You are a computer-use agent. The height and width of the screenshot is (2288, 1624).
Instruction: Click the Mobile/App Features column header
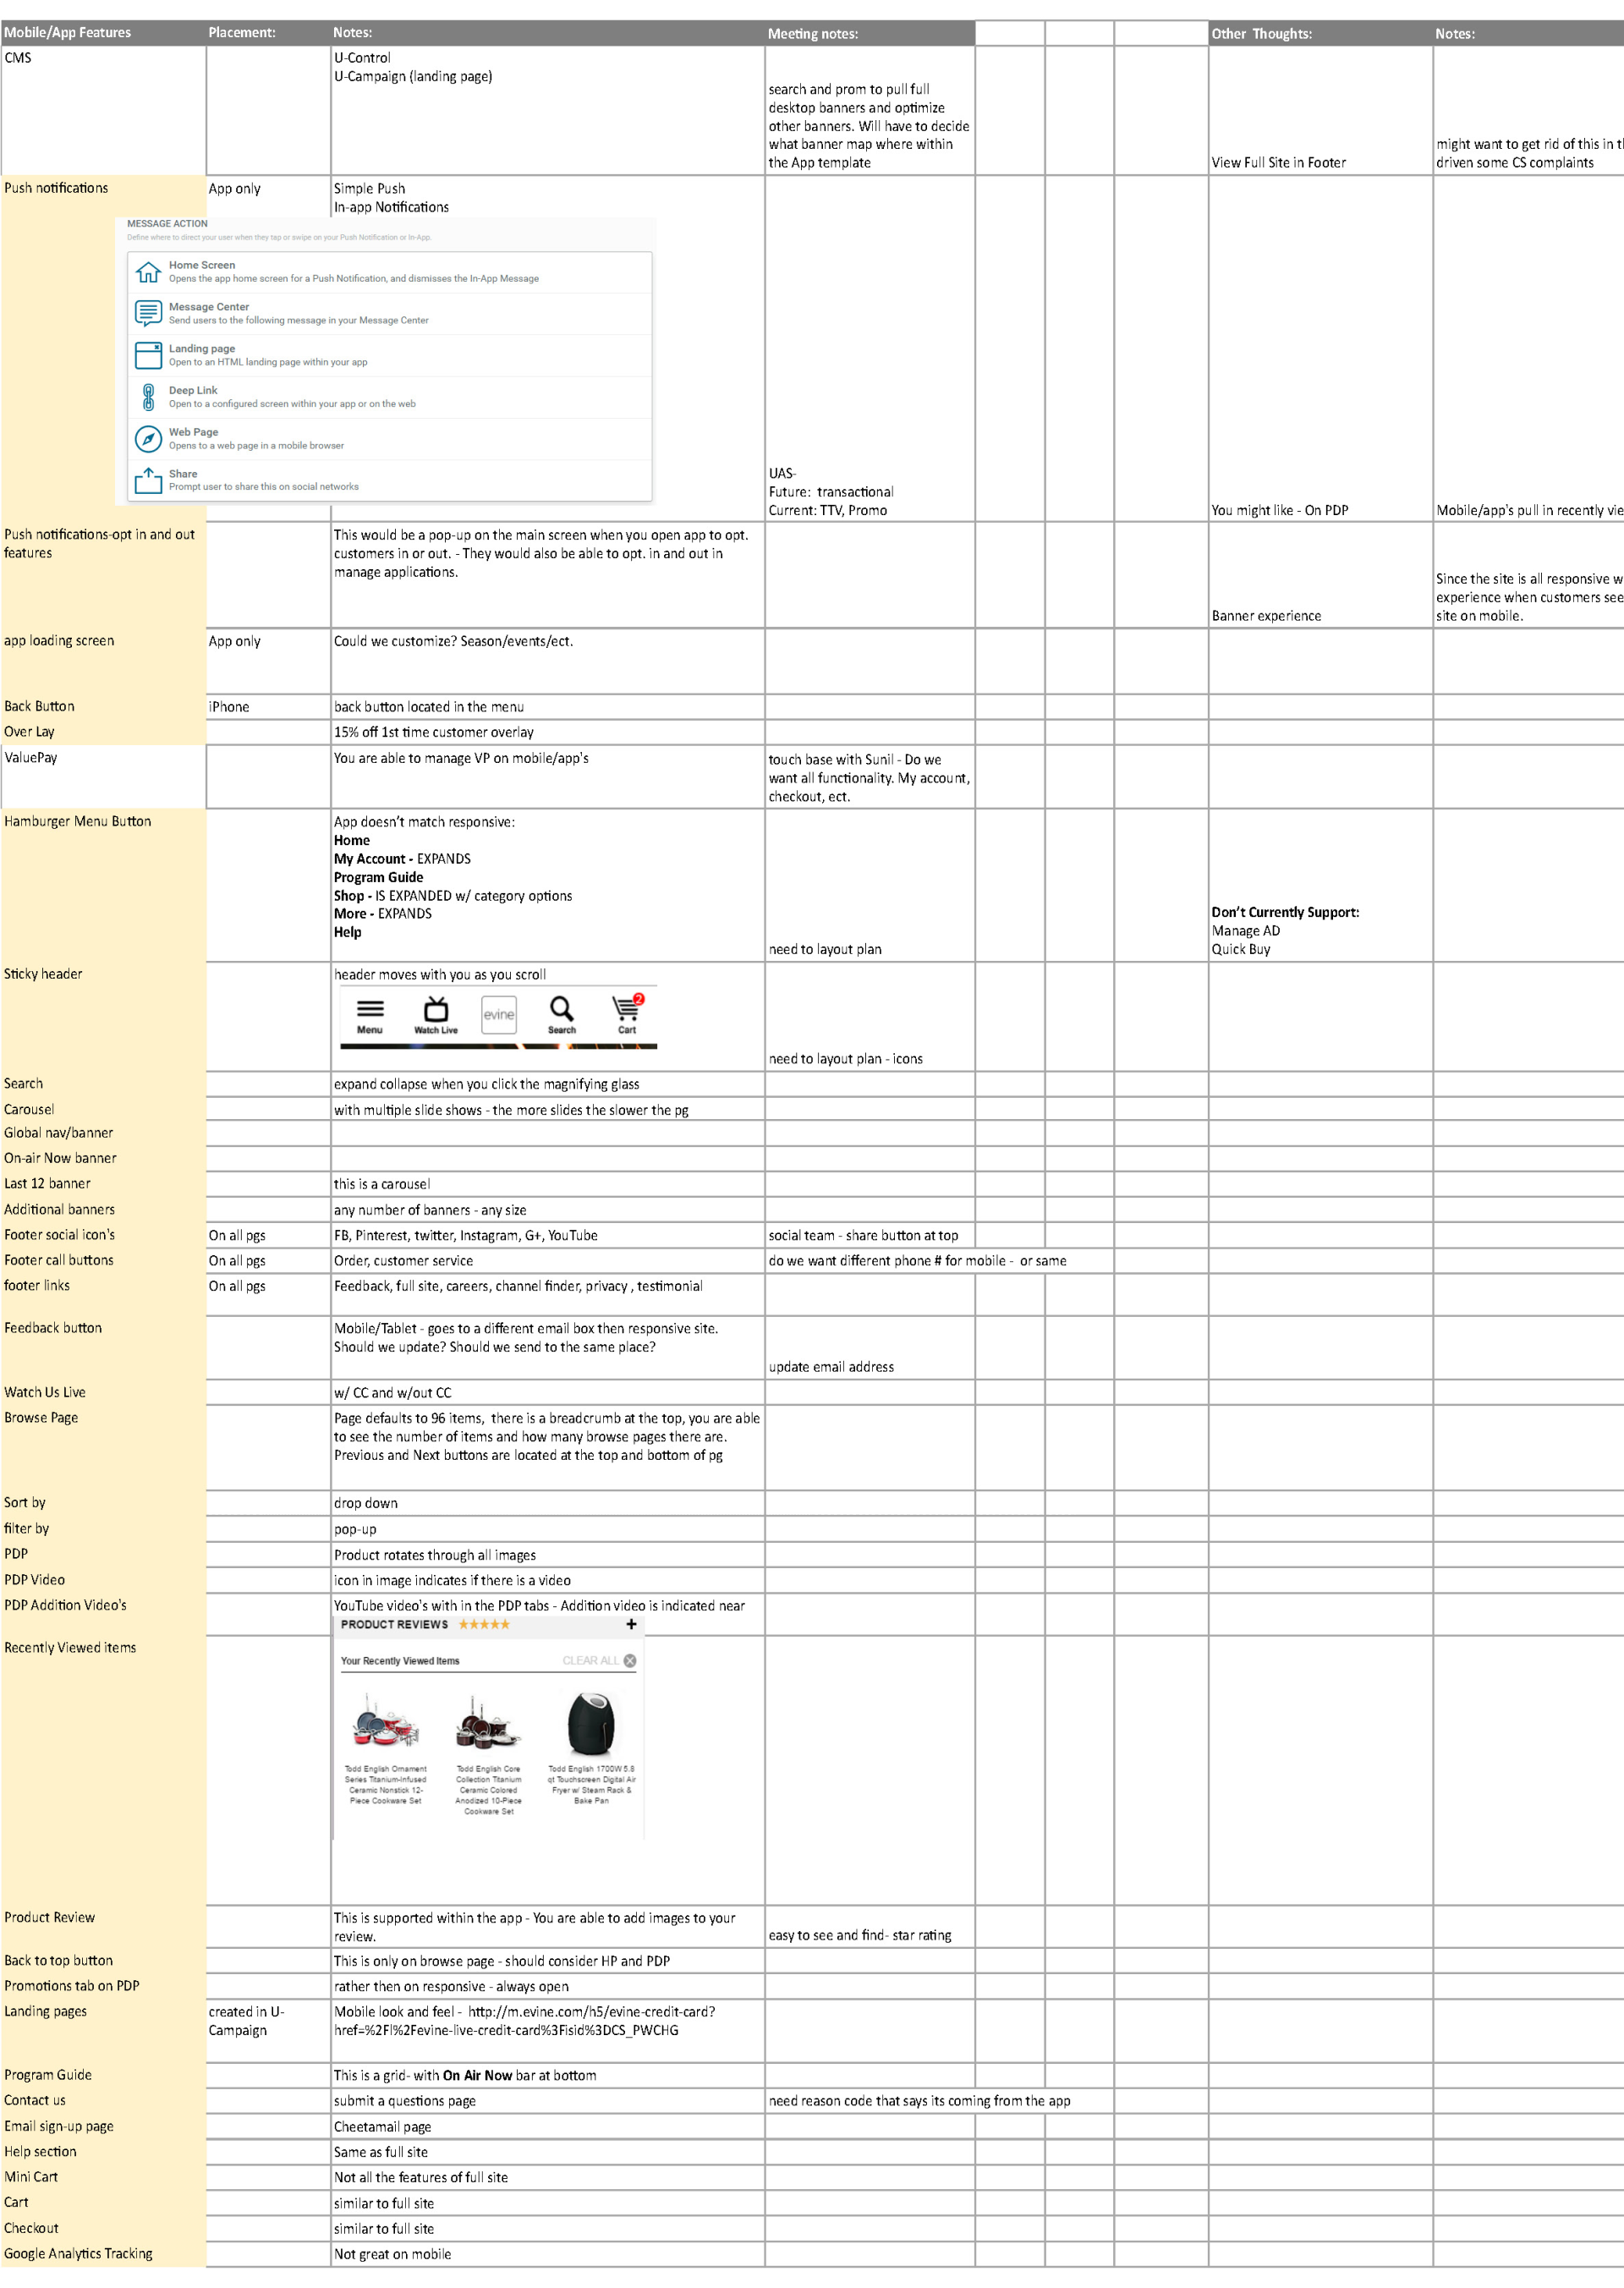[67, 32]
